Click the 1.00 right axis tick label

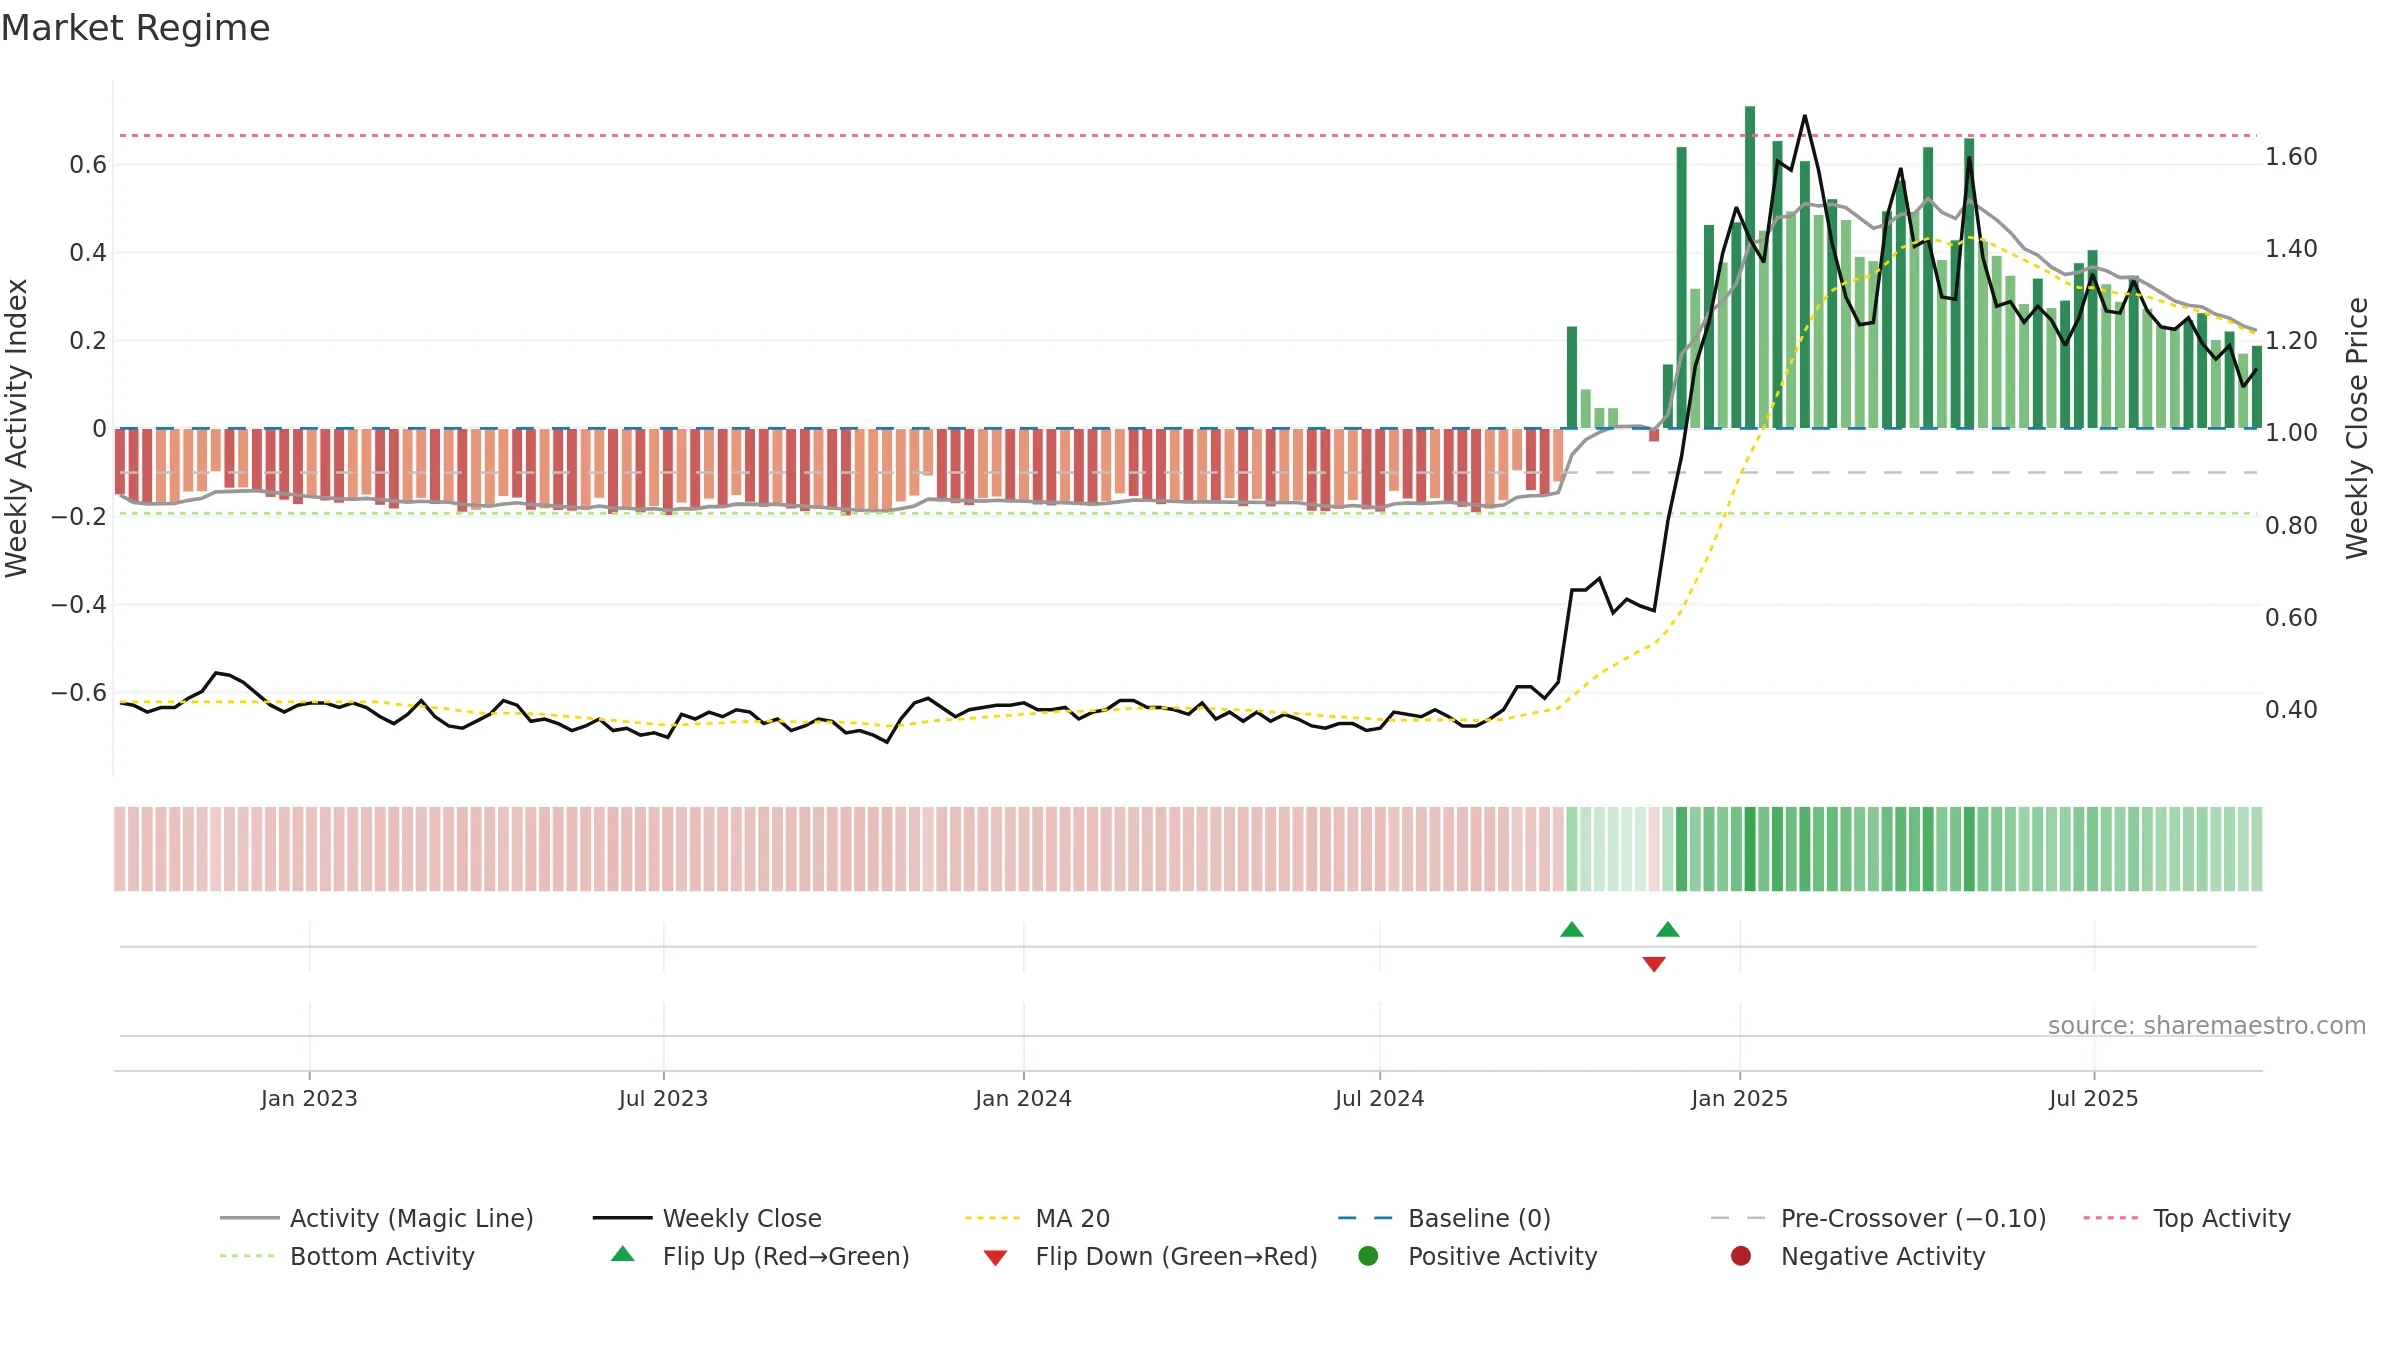tap(2291, 433)
